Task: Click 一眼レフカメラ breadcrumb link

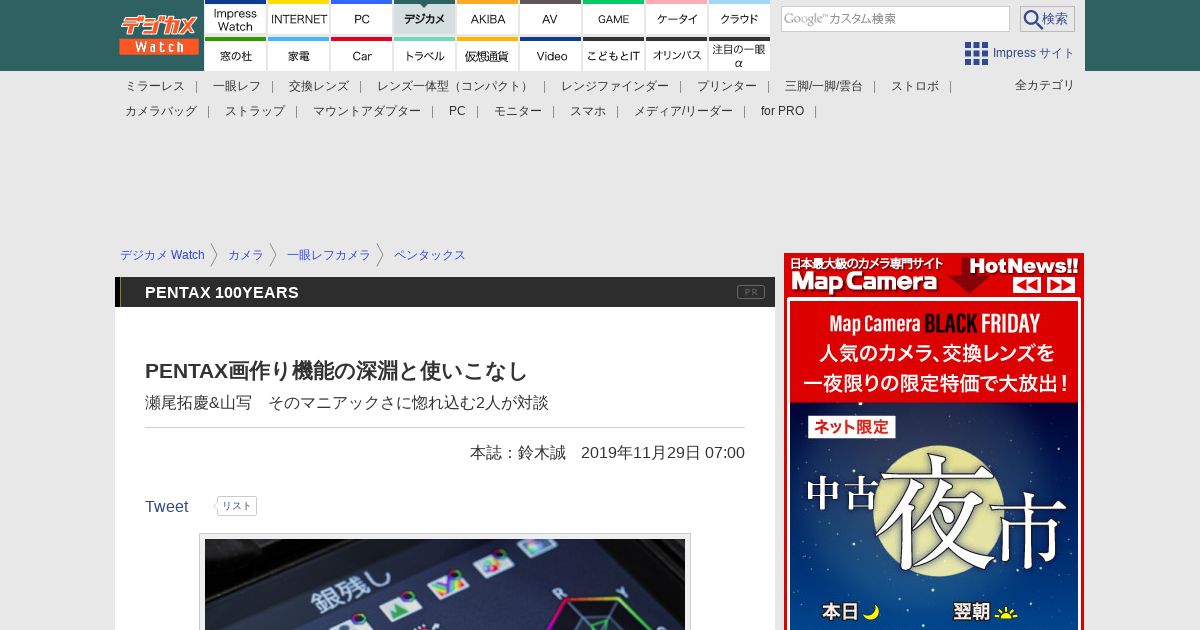Action: (x=328, y=255)
